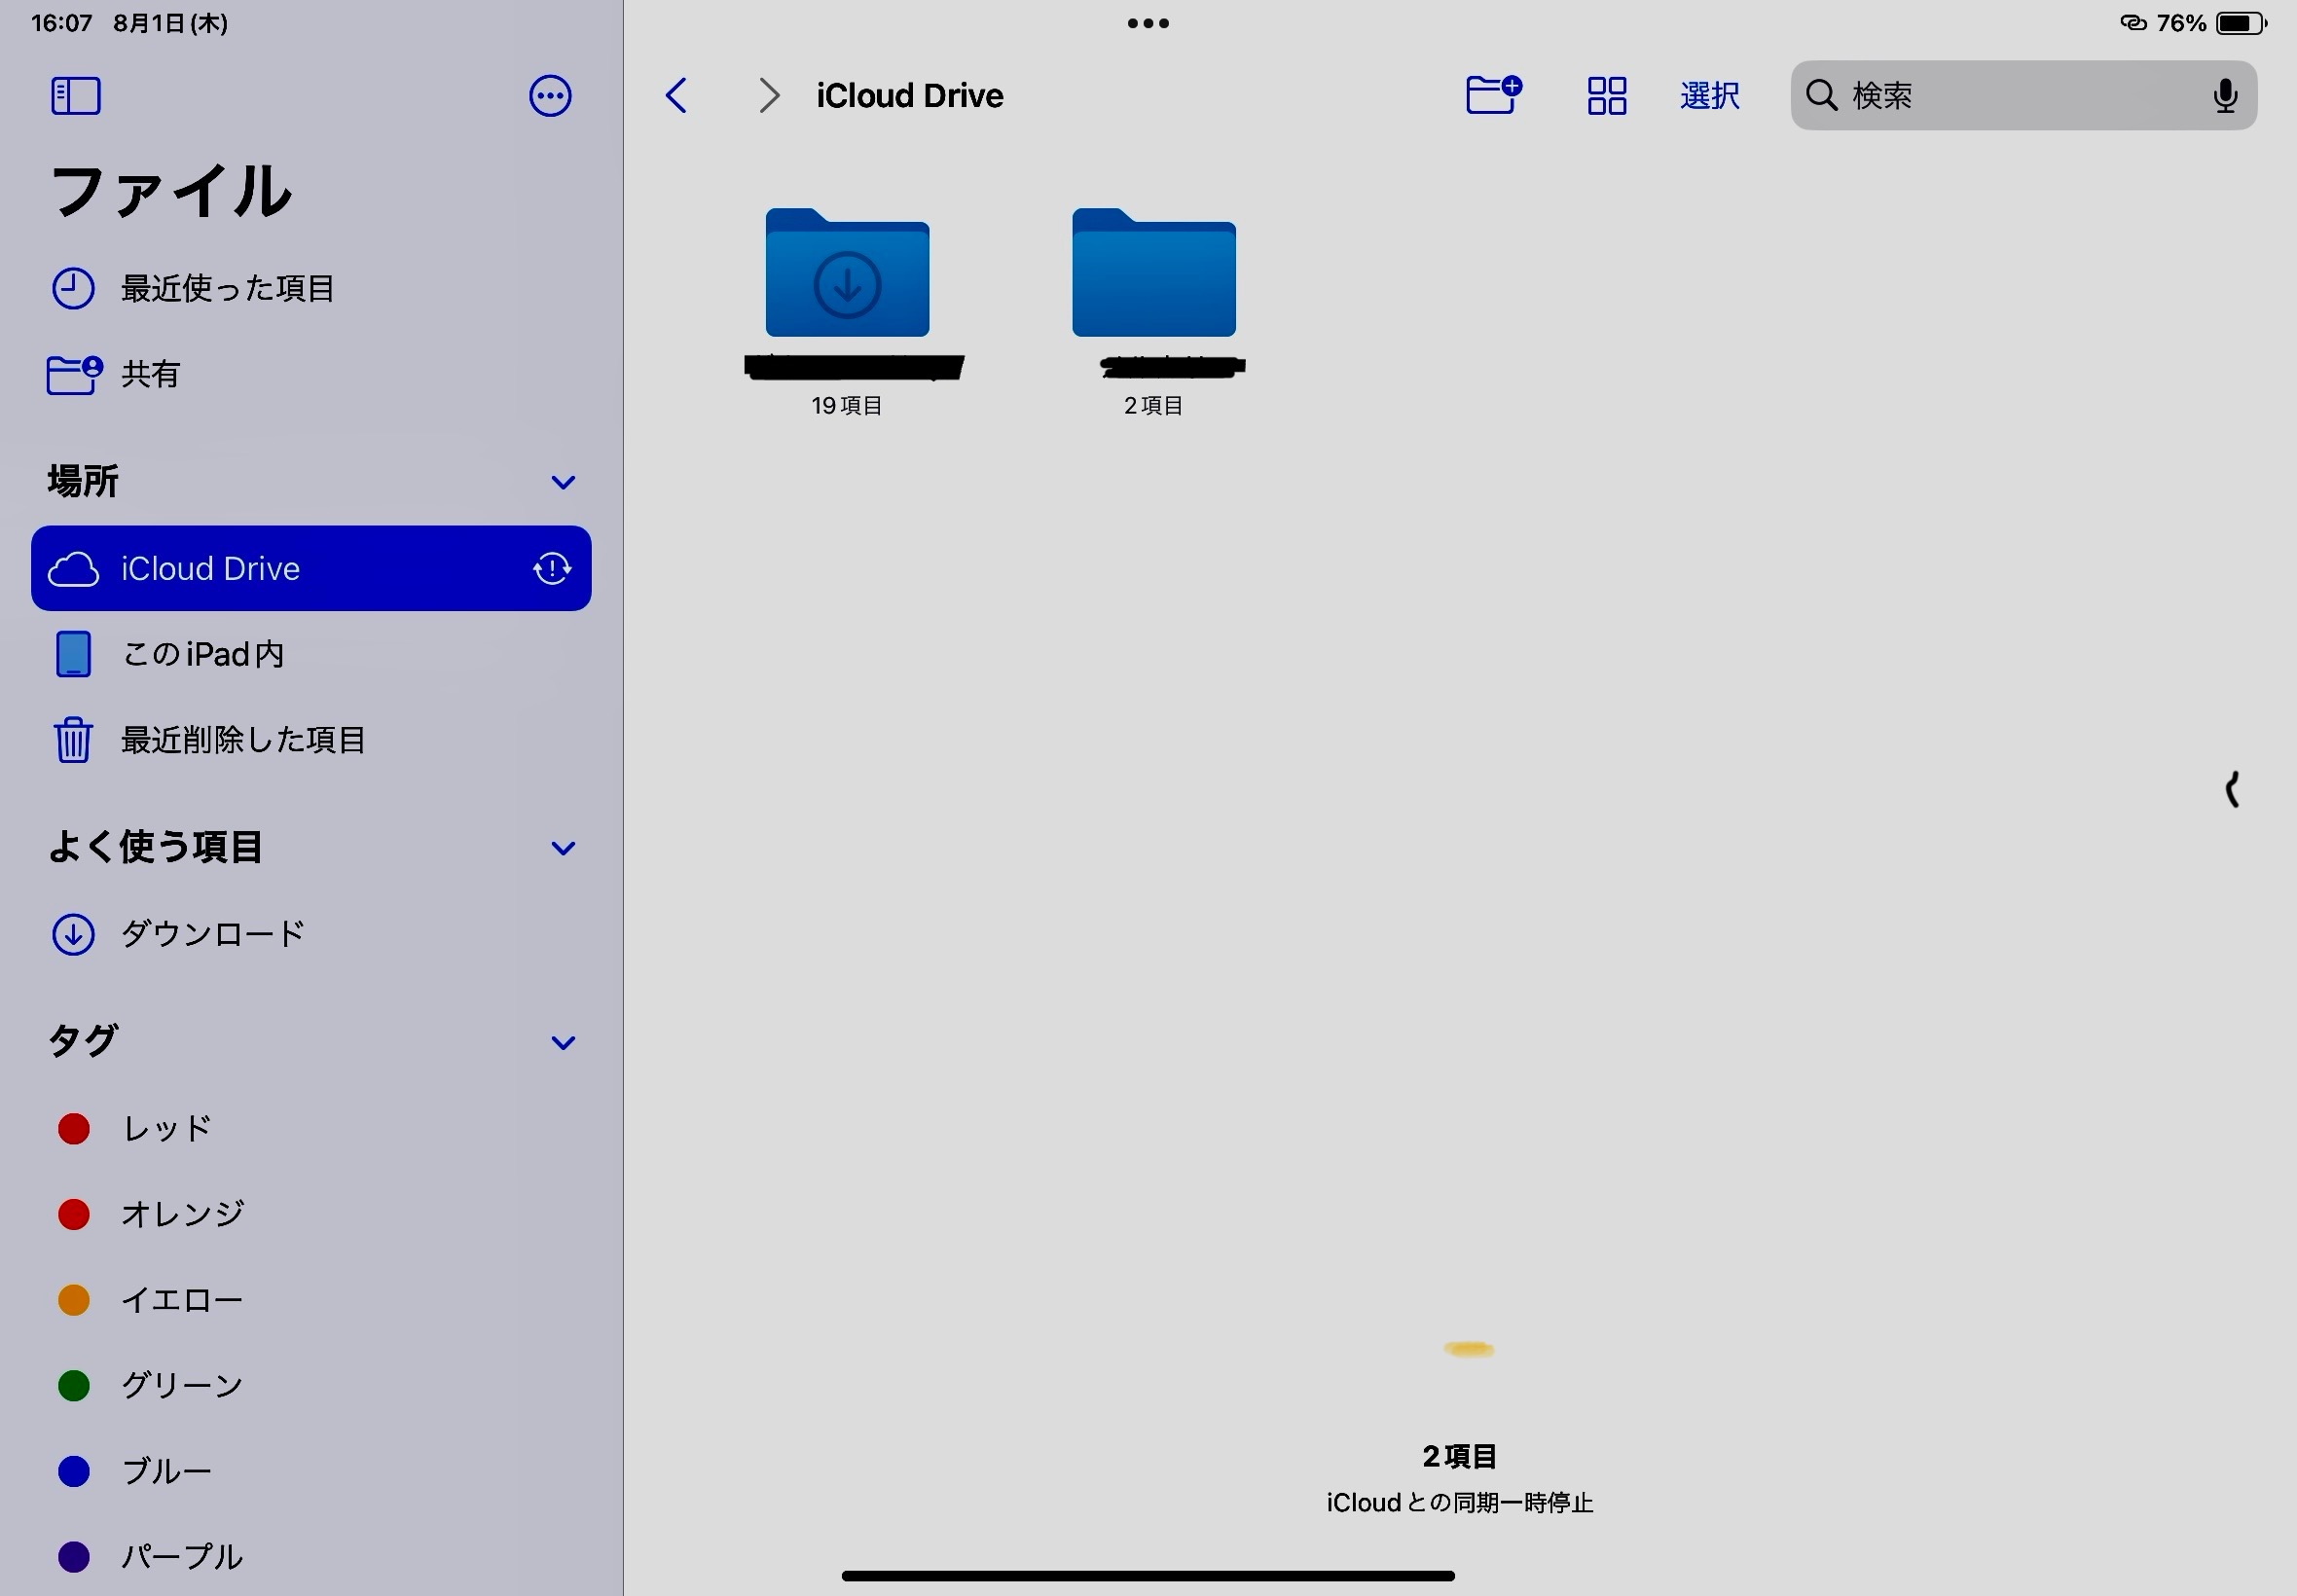Open folder with 19 項目
The height and width of the screenshot is (1596, 2297).
point(847,275)
